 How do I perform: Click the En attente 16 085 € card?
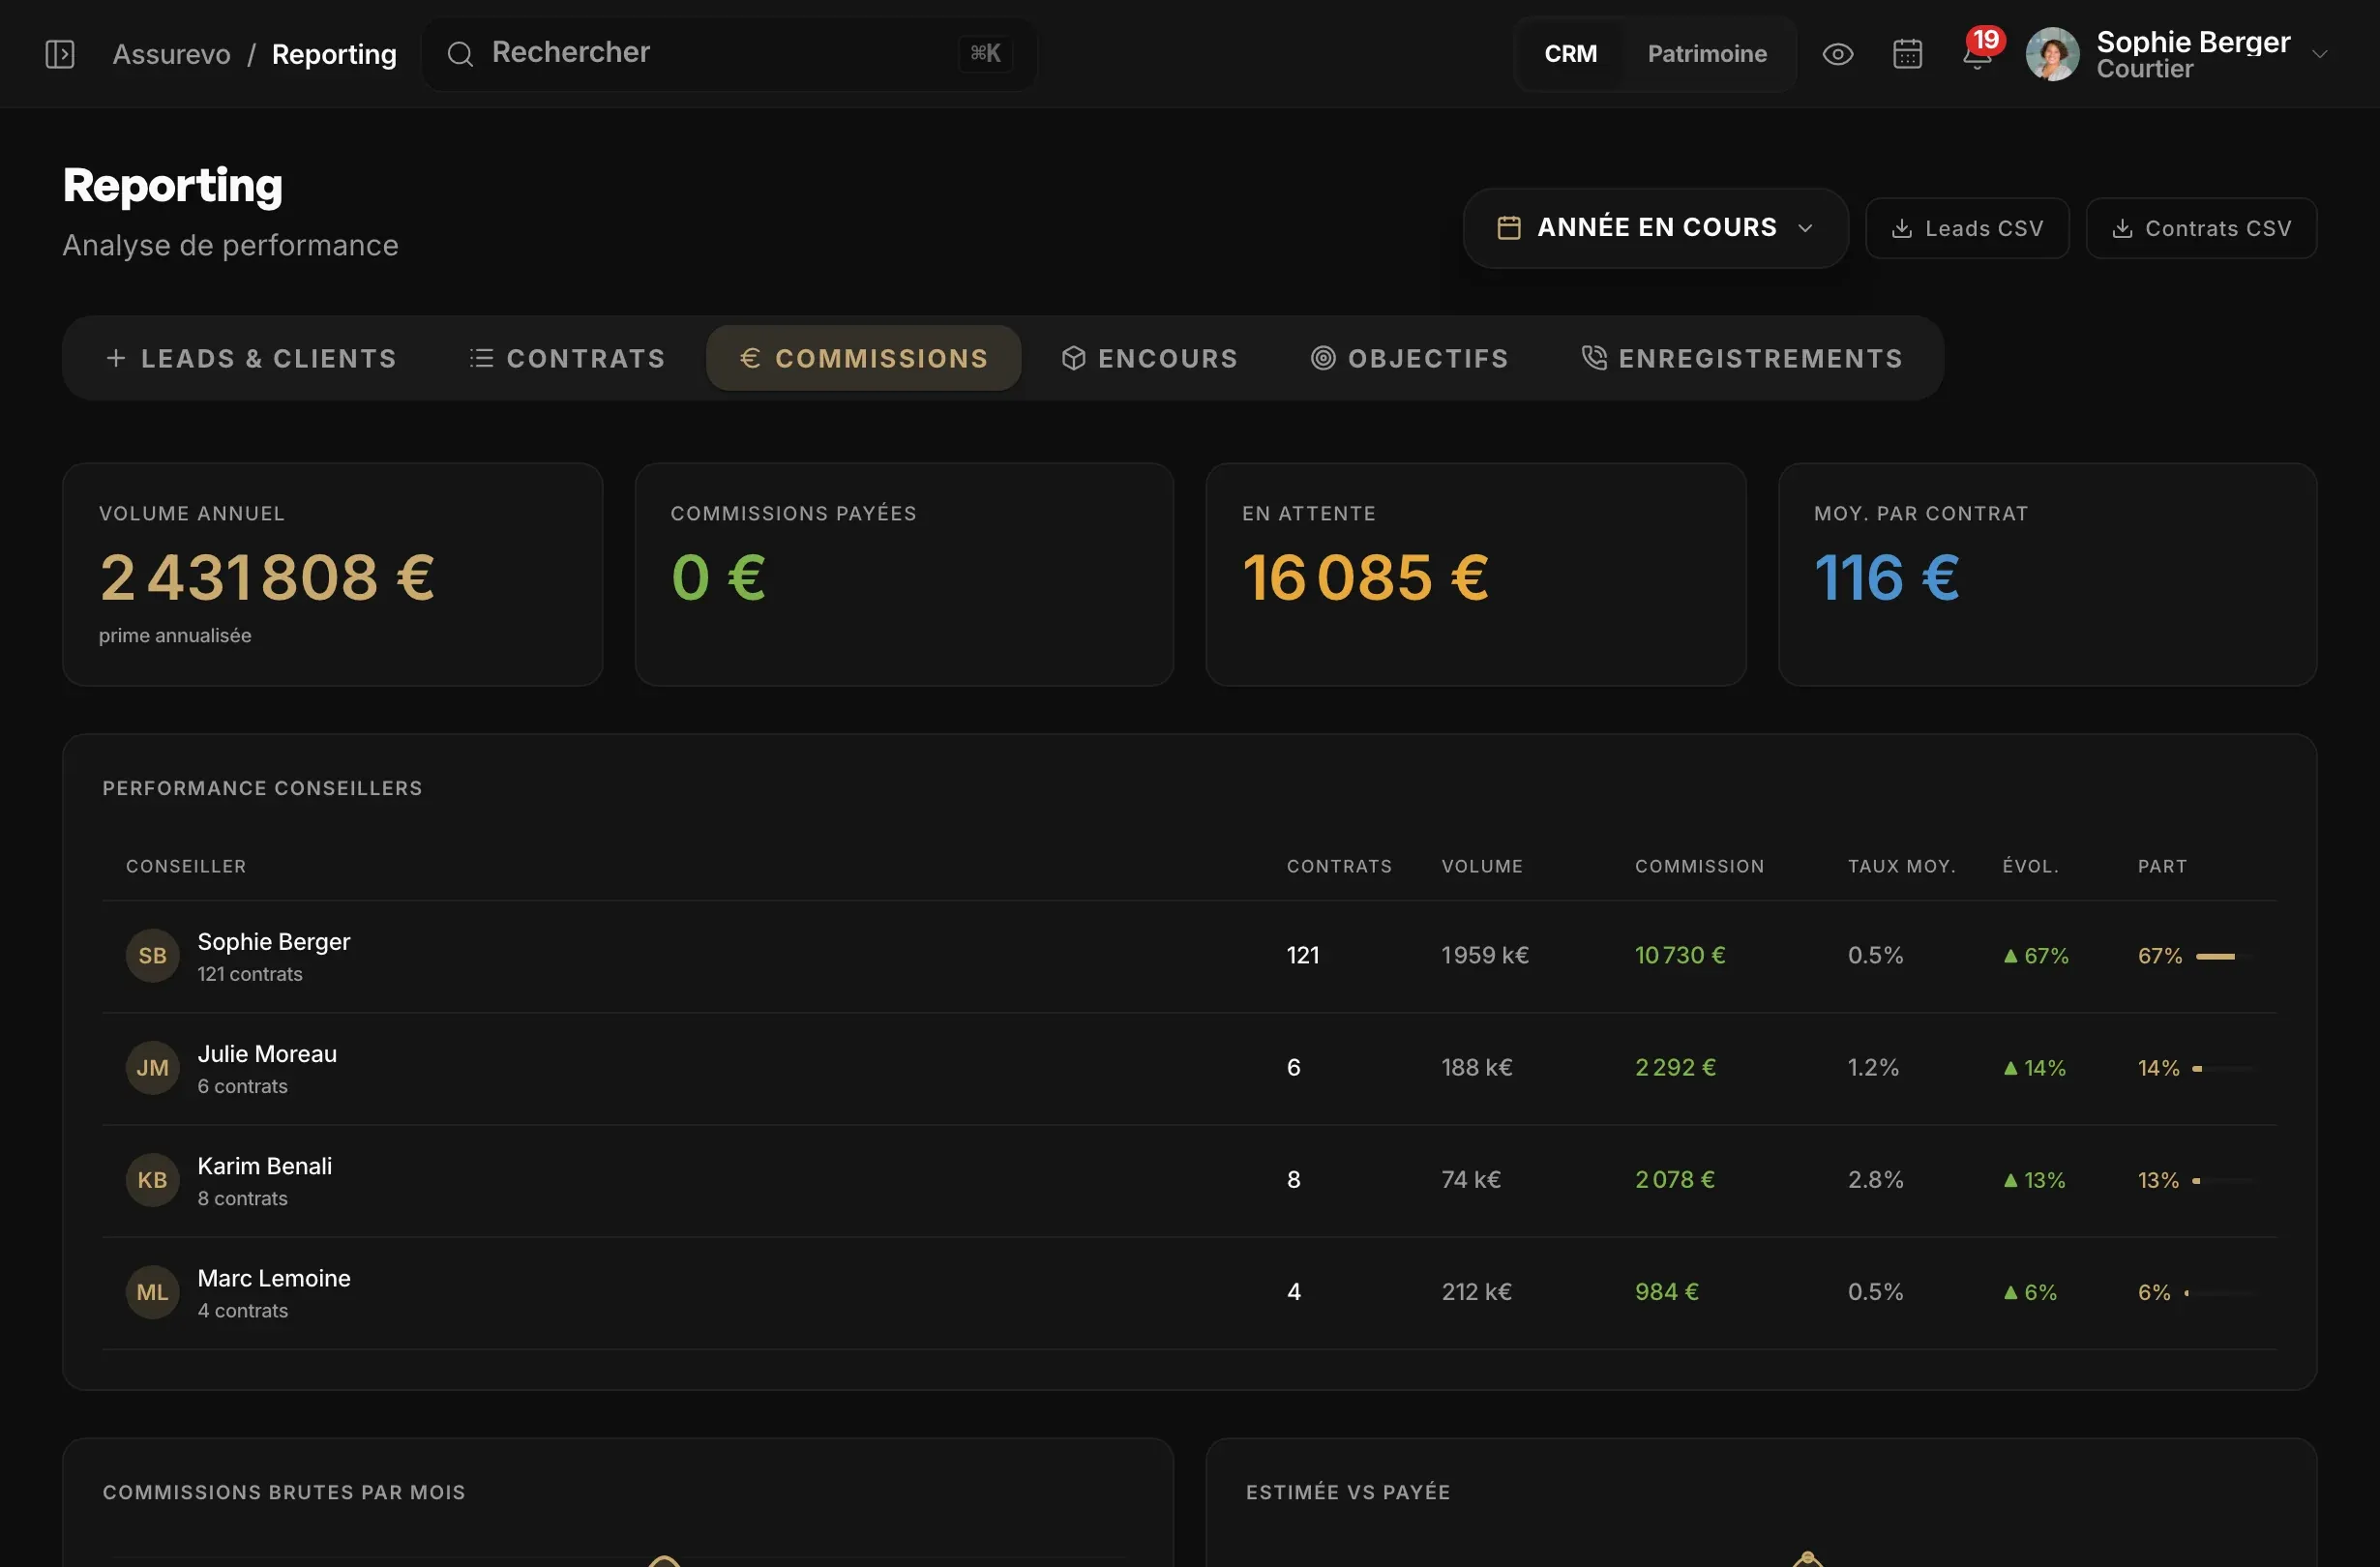(x=1476, y=574)
